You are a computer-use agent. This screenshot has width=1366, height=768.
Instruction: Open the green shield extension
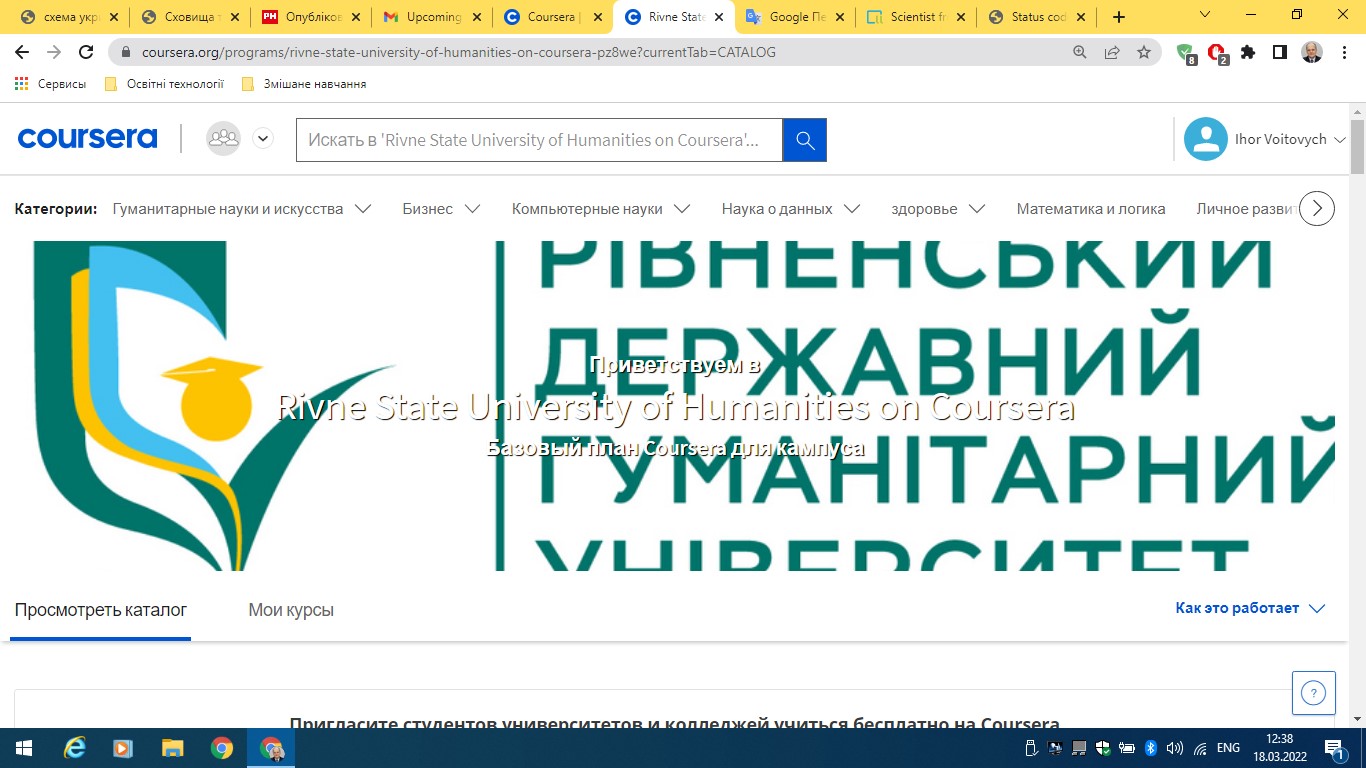coord(1186,53)
